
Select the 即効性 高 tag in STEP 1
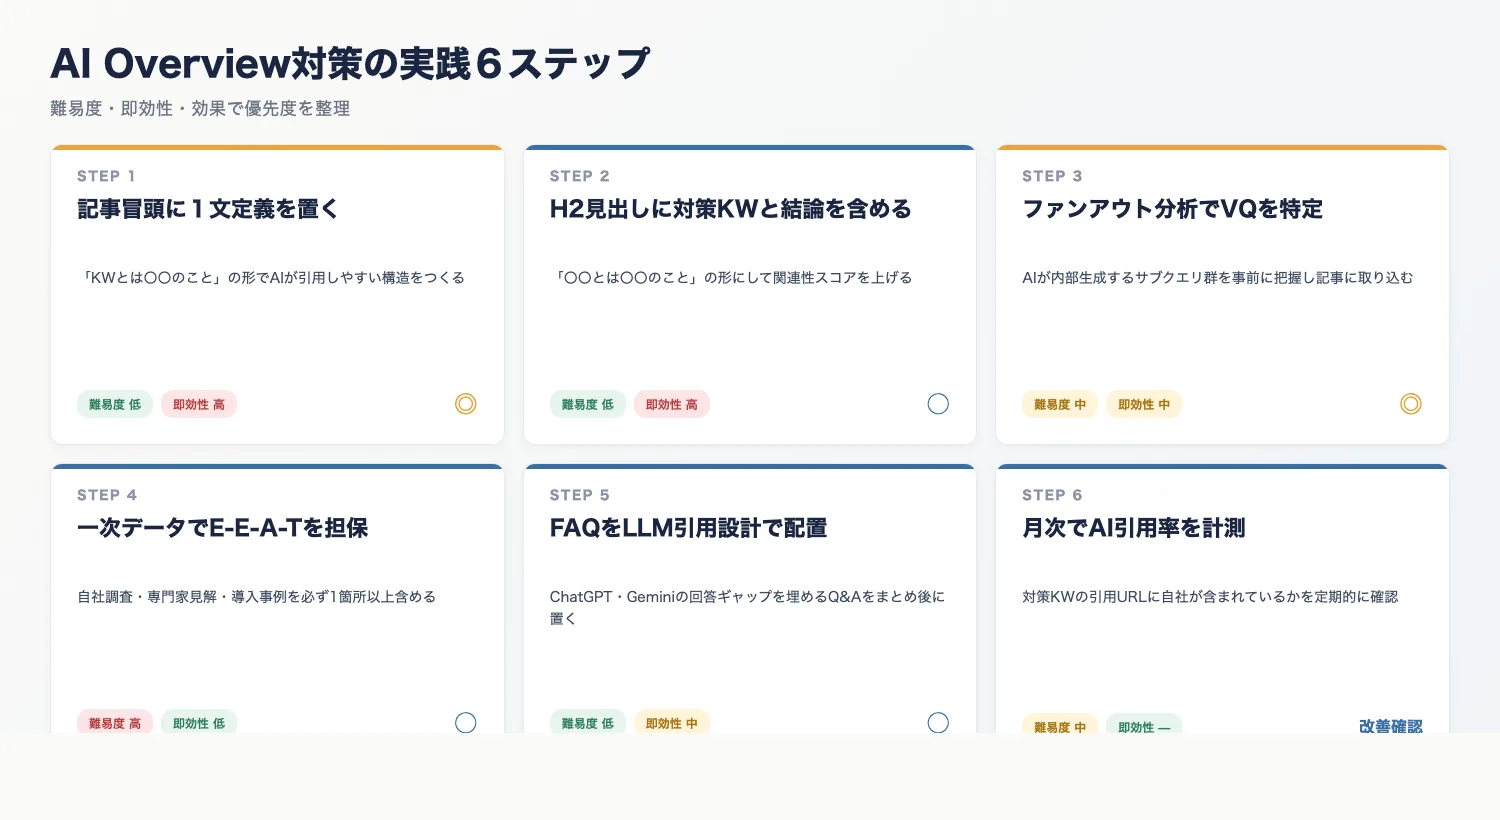coord(199,404)
